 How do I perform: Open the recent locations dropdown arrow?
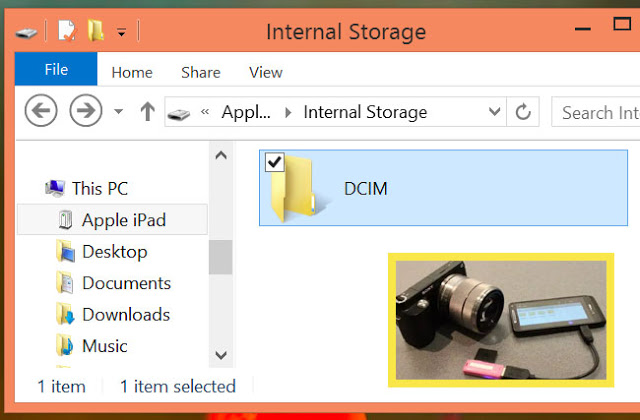tap(118, 111)
